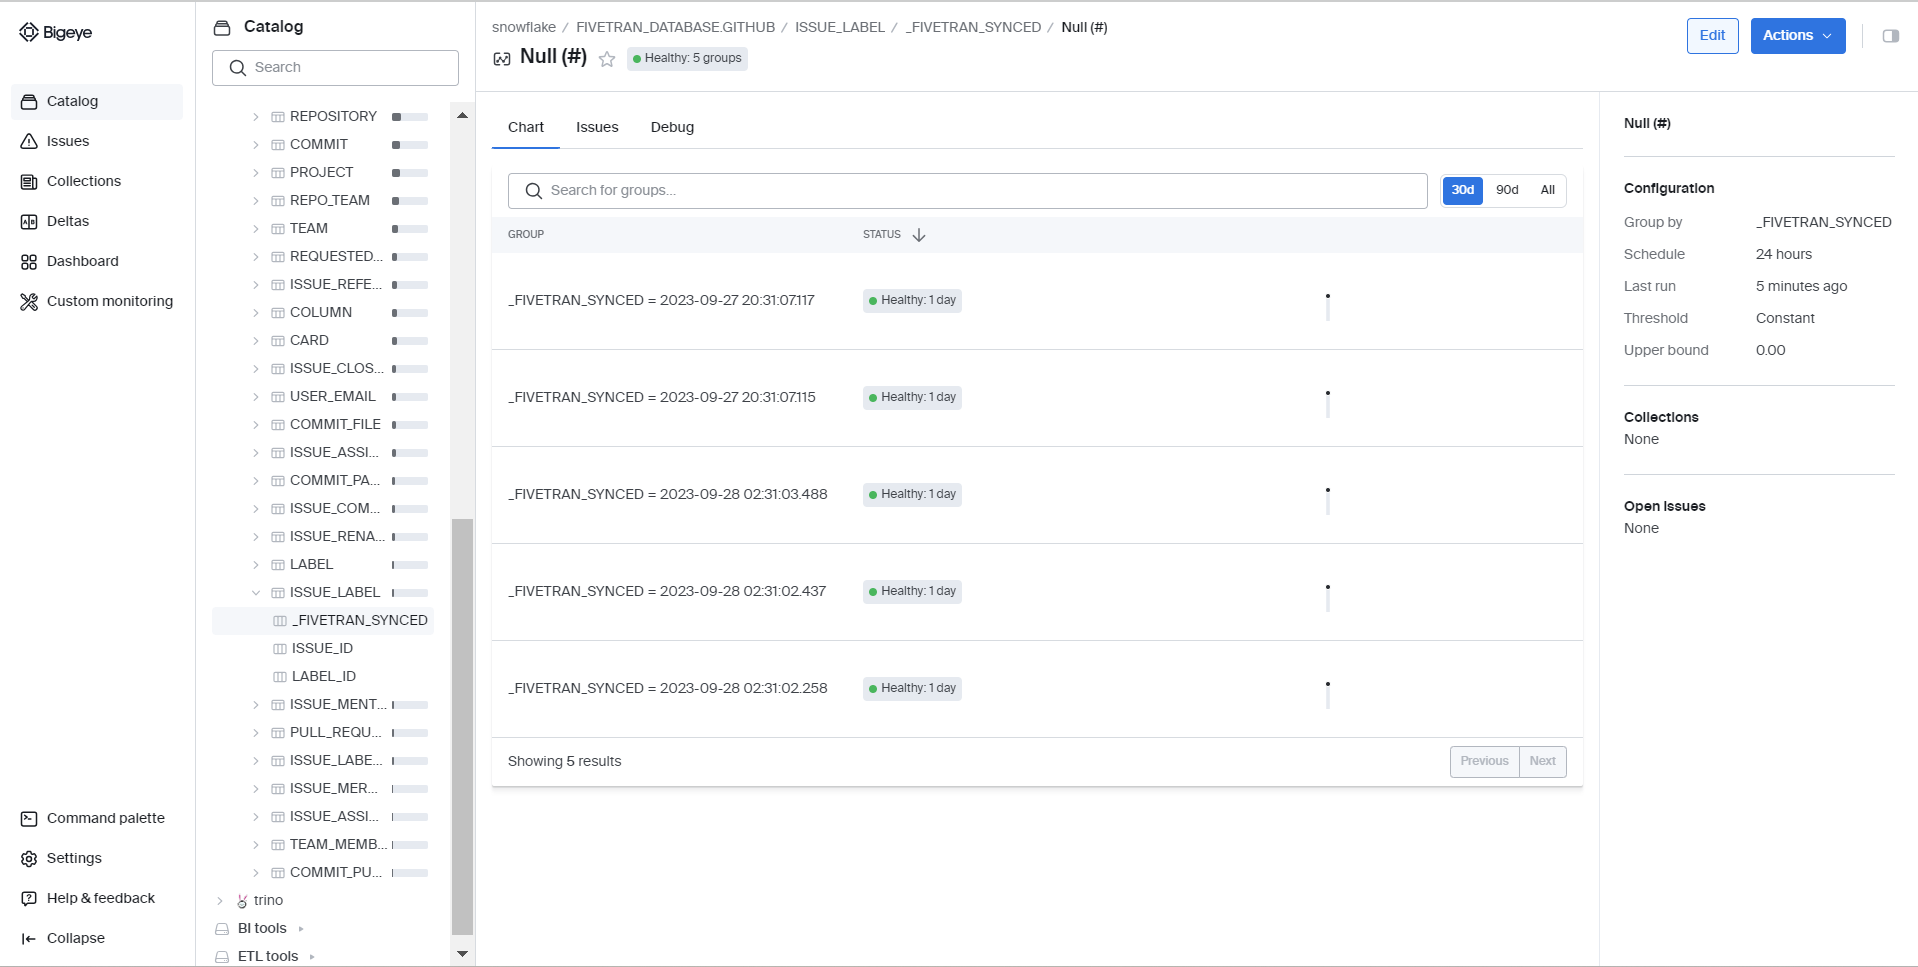Open group row ending in 02:31:03.488
1918x967 pixels.
tap(1037, 495)
